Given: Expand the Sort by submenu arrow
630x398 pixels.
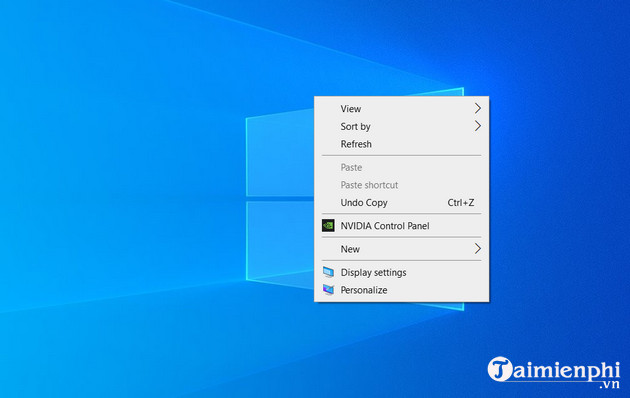Looking at the screenshot, I should click(477, 126).
